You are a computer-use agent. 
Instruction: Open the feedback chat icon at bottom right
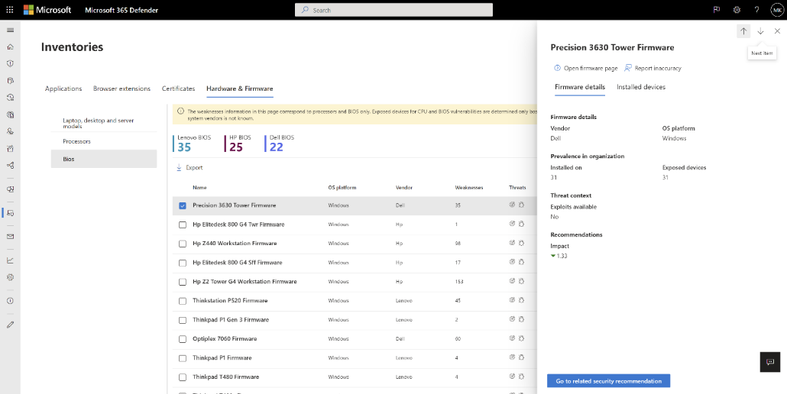click(x=770, y=362)
